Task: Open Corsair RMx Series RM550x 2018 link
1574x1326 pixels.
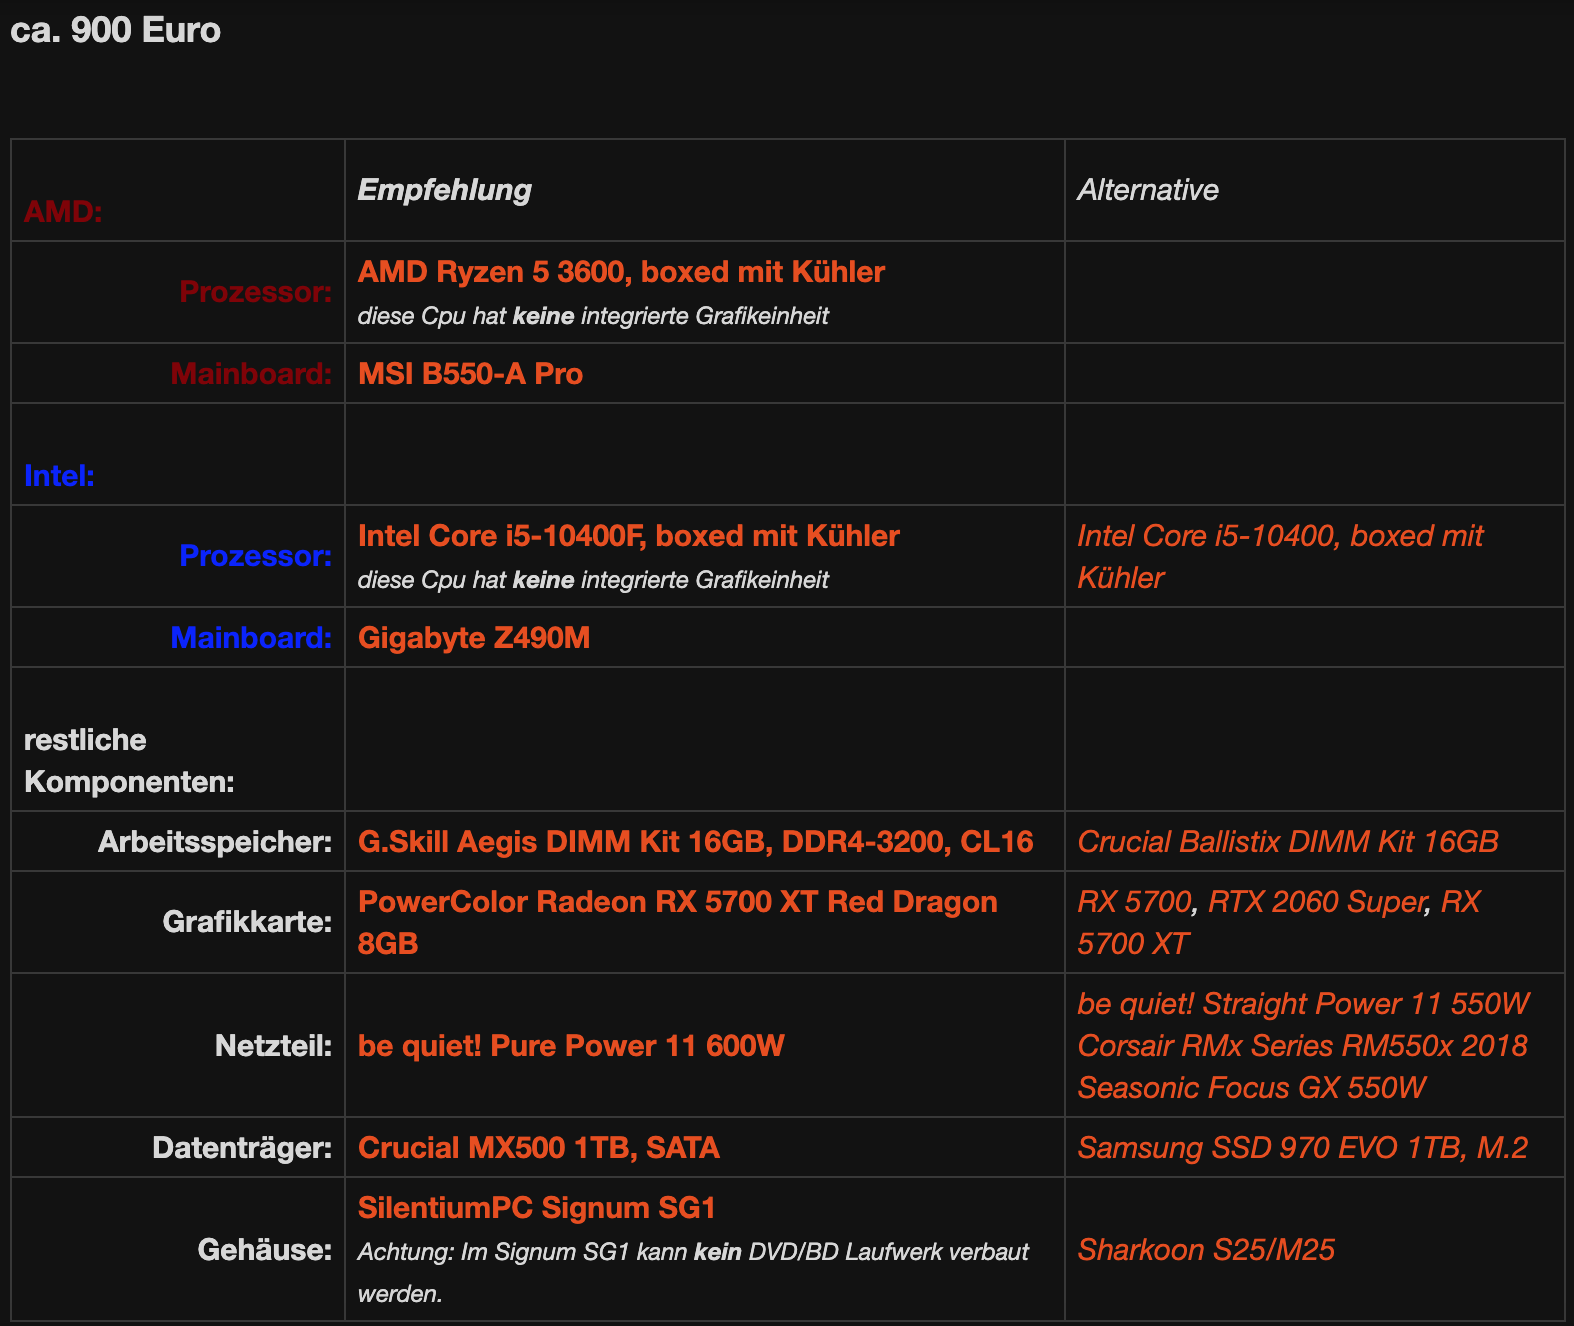Action: [x=1302, y=1046]
